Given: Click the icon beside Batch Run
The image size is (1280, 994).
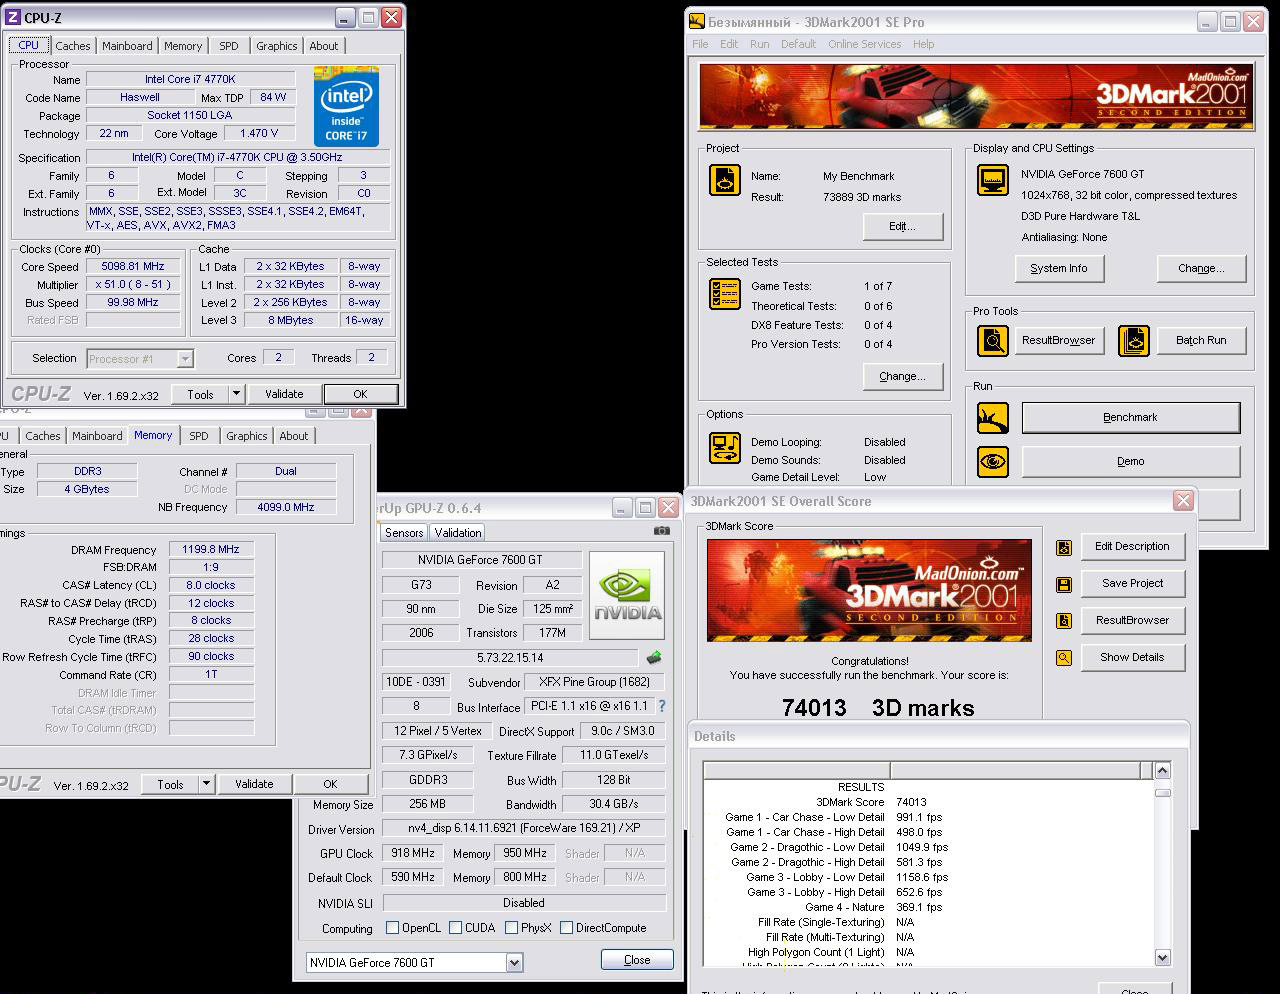Looking at the screenshot, I should [1134, 341].
